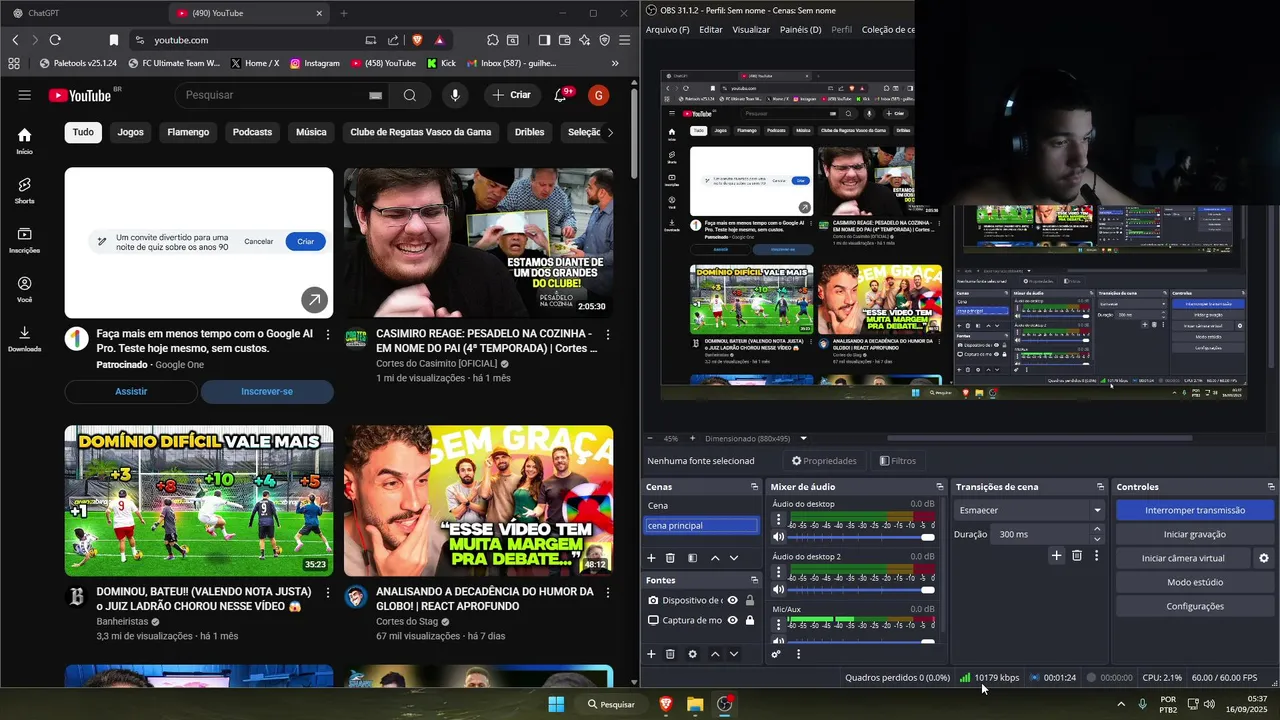The height and width of the screenshot is (720, 1280).
Task: Open the YouTube hamburger guide menu
Action: coord(24,95)
